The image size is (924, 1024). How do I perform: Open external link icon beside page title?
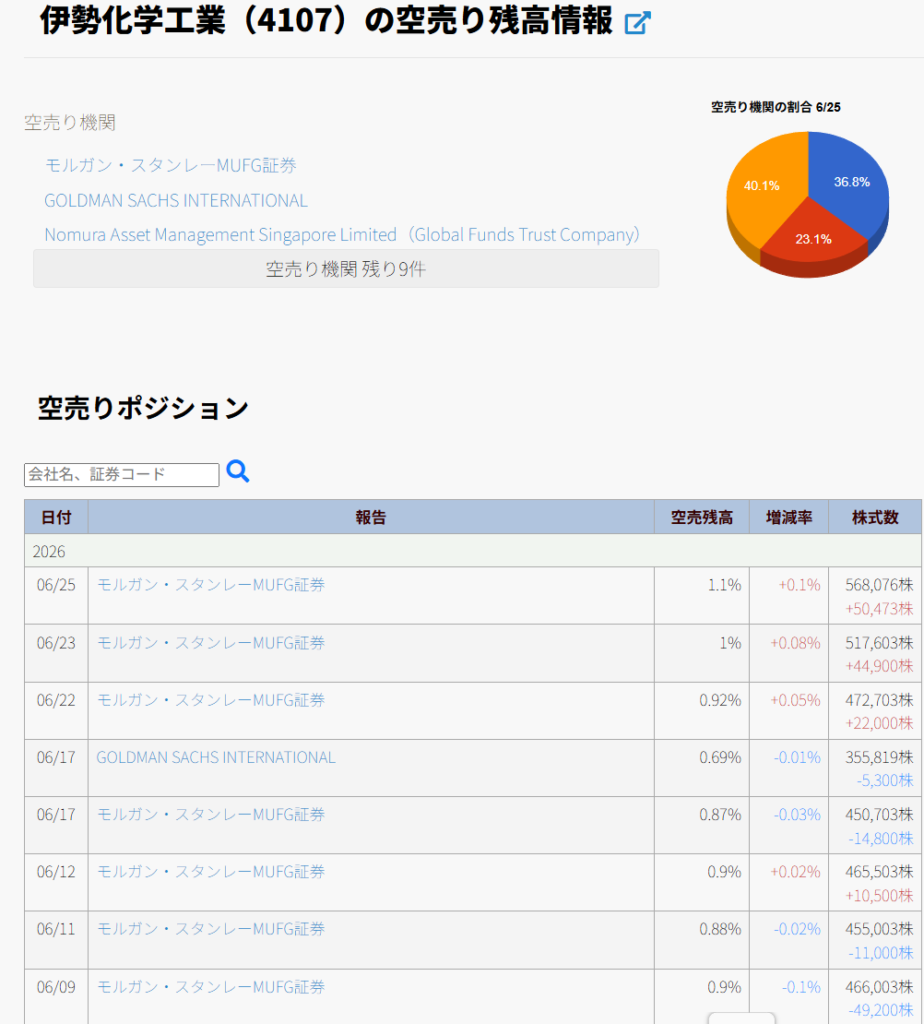pyautogui.click(x=637, y=23)
